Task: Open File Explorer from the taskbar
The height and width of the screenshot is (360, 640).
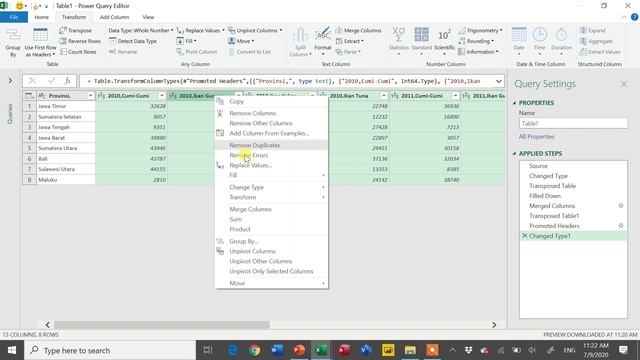Action: [410, 350]
